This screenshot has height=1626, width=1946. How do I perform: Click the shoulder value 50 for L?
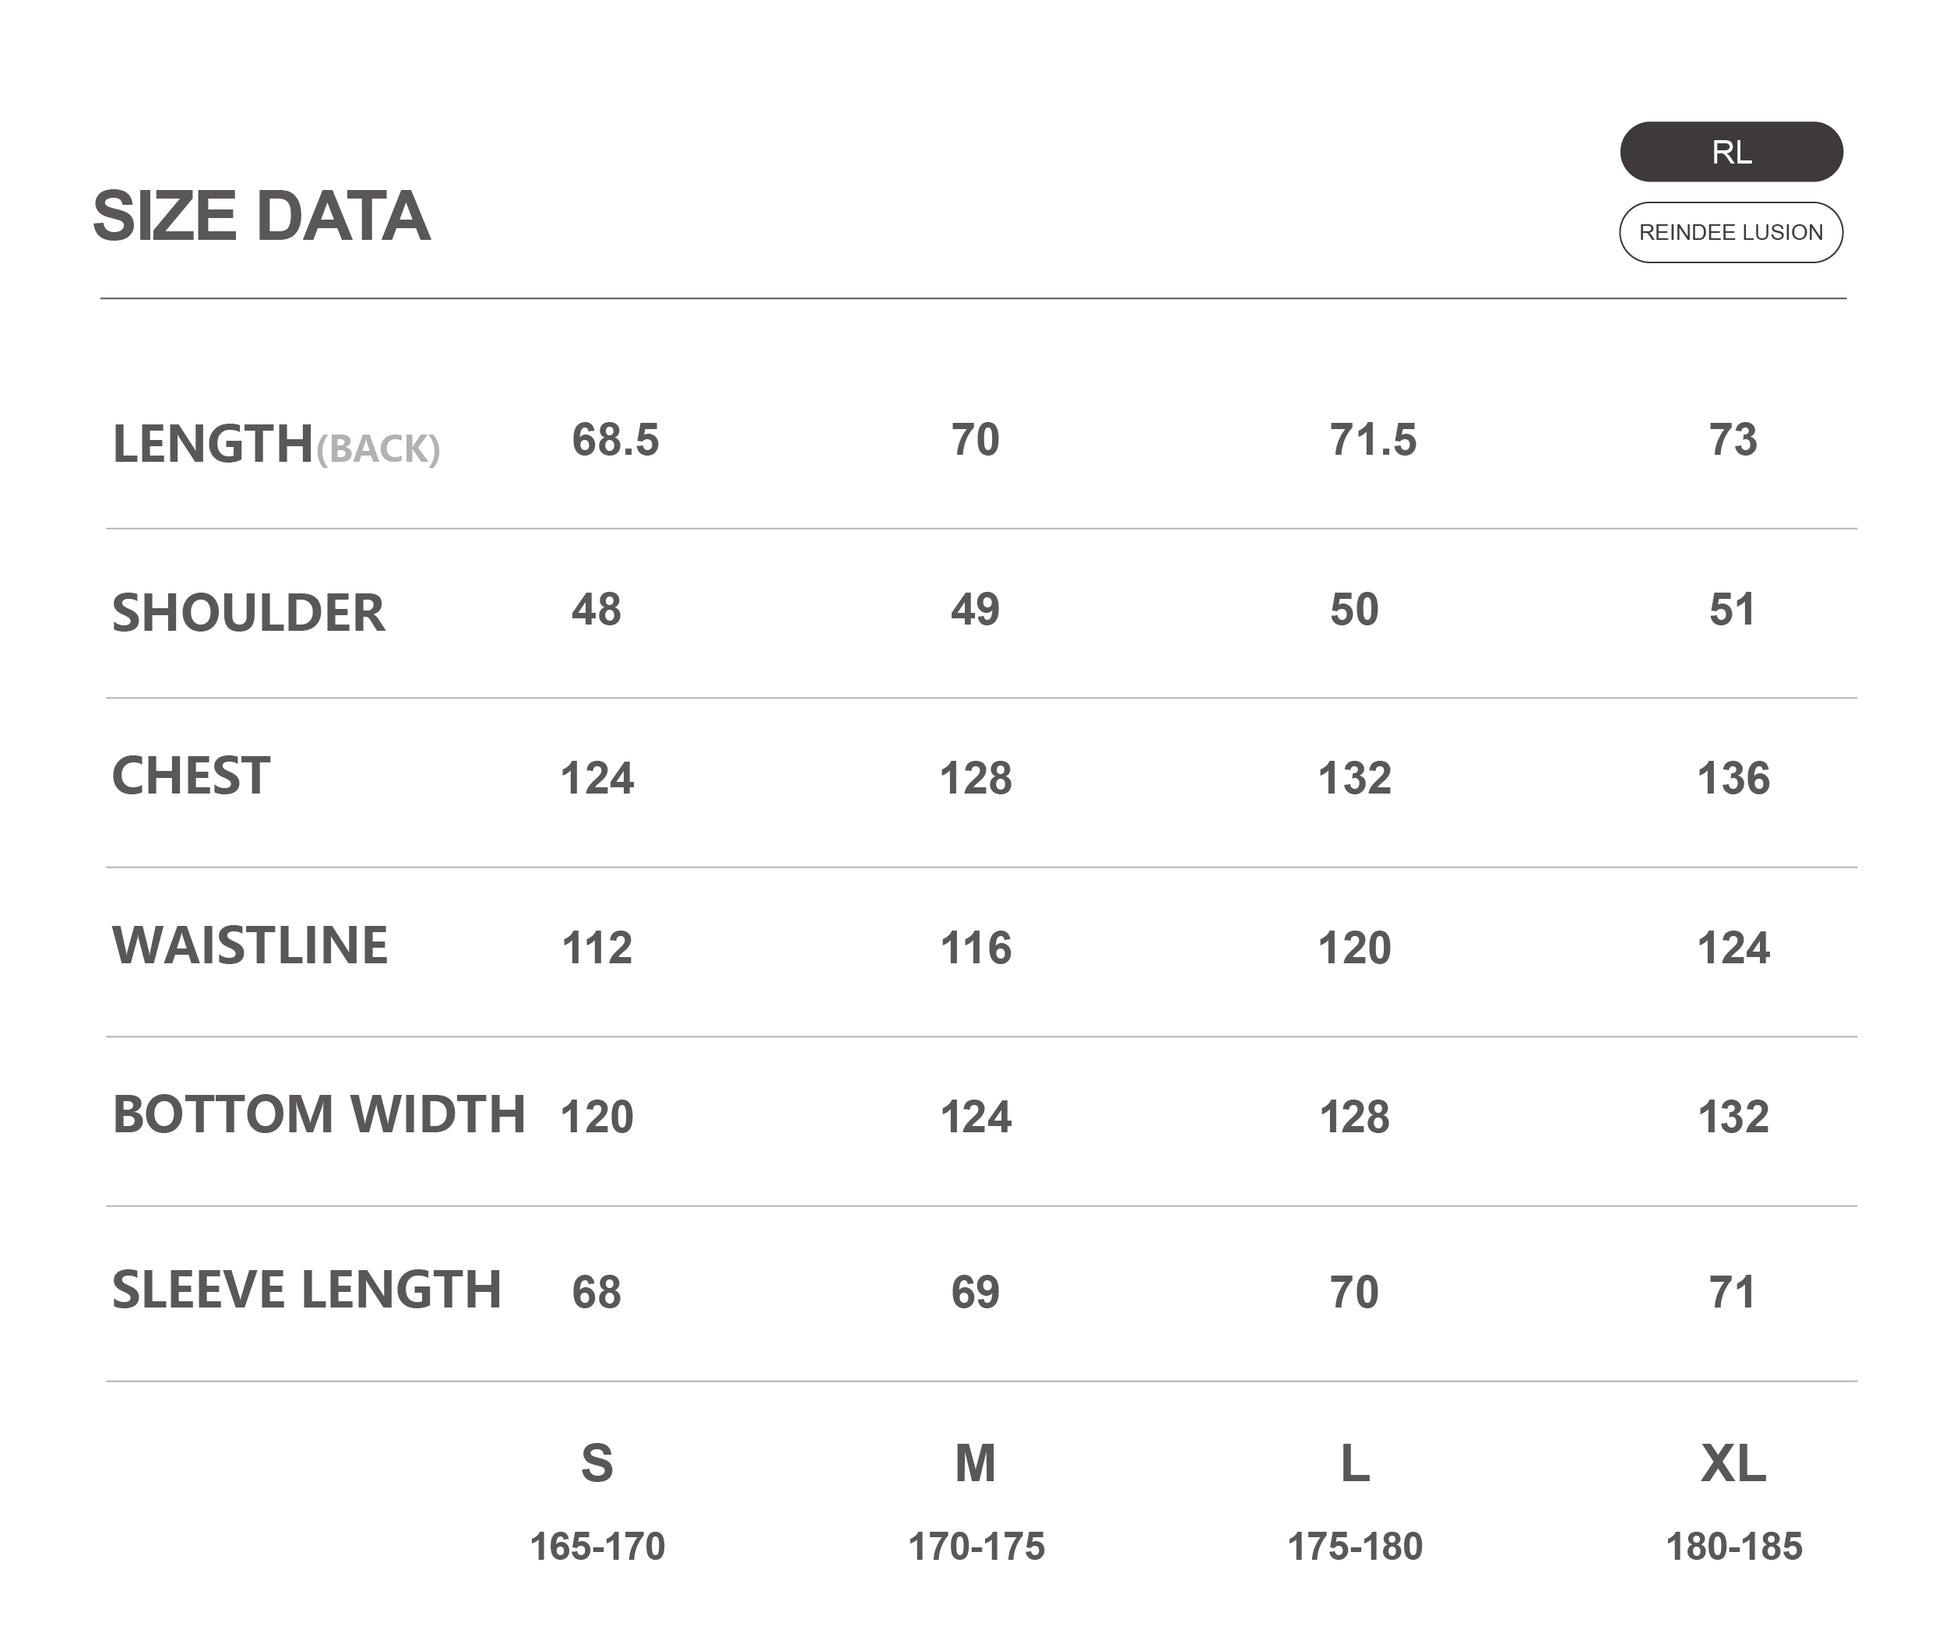point(1354,609)
